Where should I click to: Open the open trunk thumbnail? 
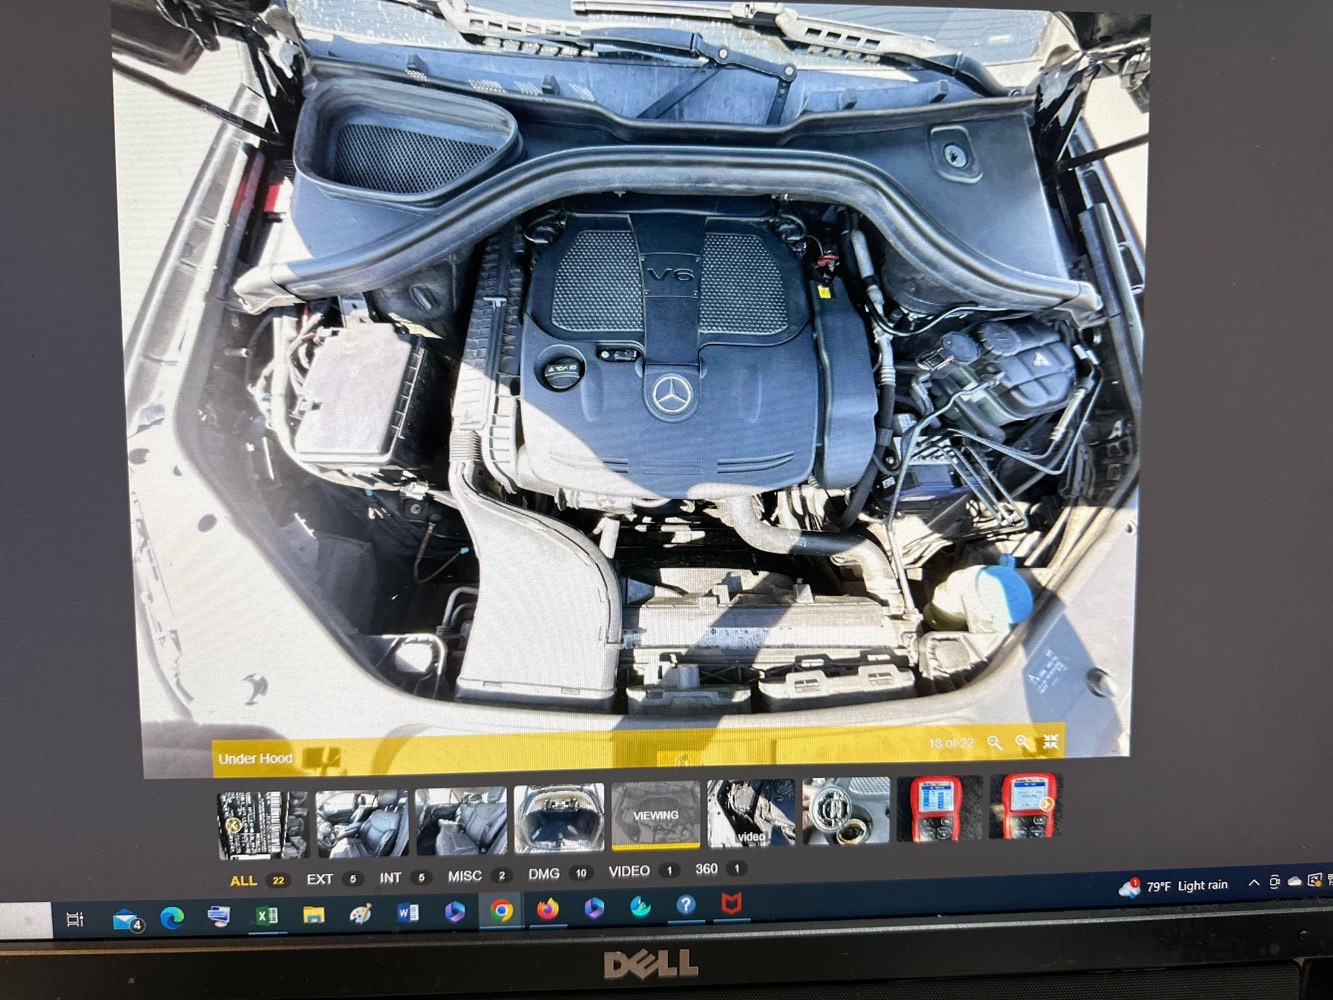[x=559, y=818]
